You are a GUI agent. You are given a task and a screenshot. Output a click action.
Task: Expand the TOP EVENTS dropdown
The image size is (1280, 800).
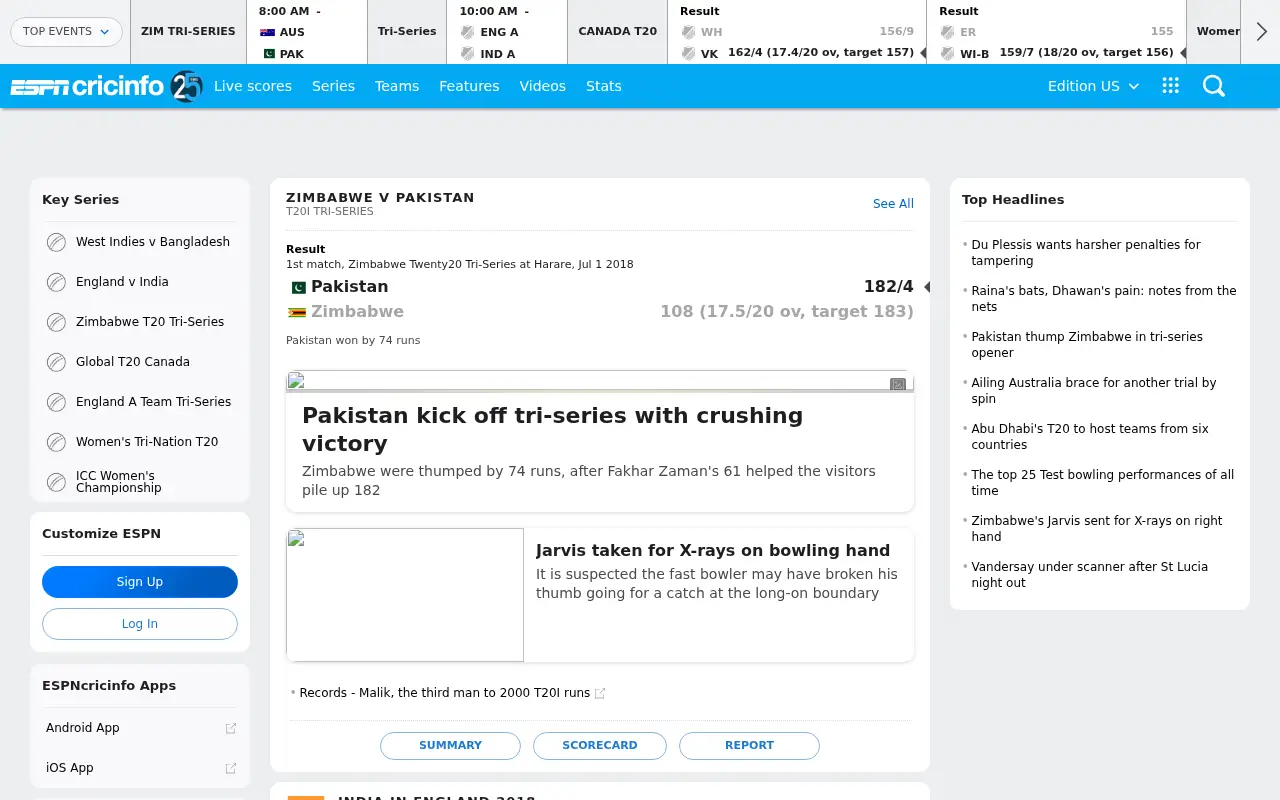tap(66, 32)
